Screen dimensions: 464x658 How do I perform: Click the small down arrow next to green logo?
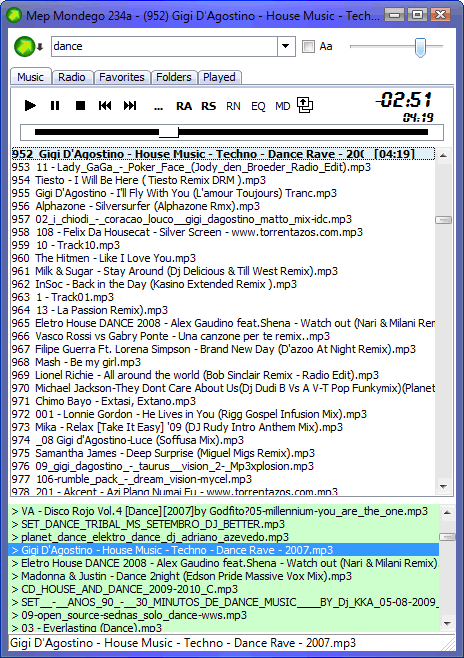tap(40, 47)
